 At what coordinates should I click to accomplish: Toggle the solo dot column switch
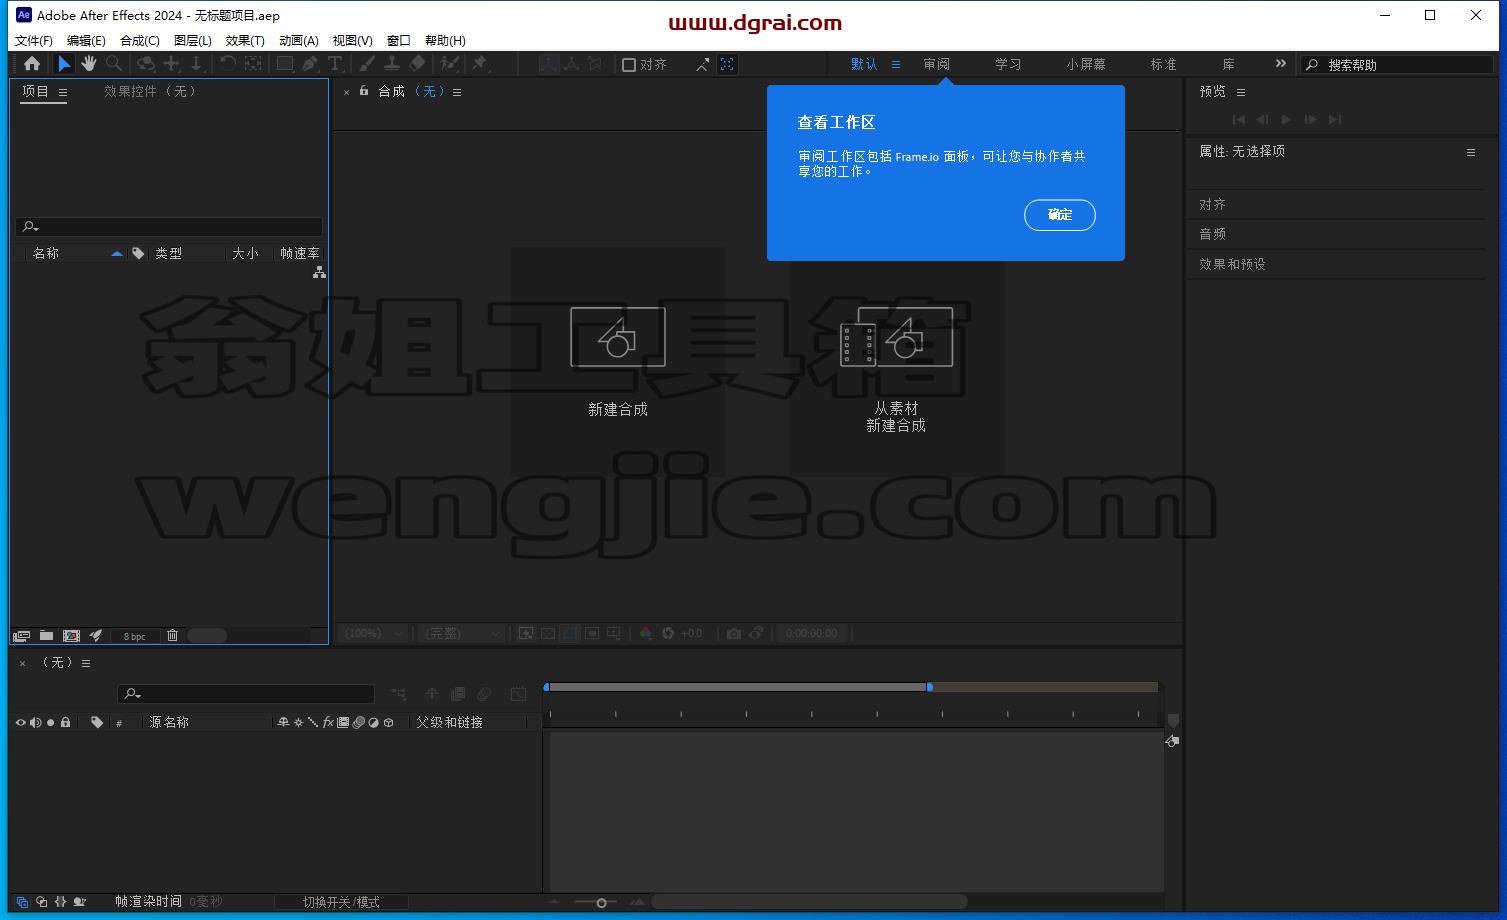pyautogui.click(x=50, y=722)
